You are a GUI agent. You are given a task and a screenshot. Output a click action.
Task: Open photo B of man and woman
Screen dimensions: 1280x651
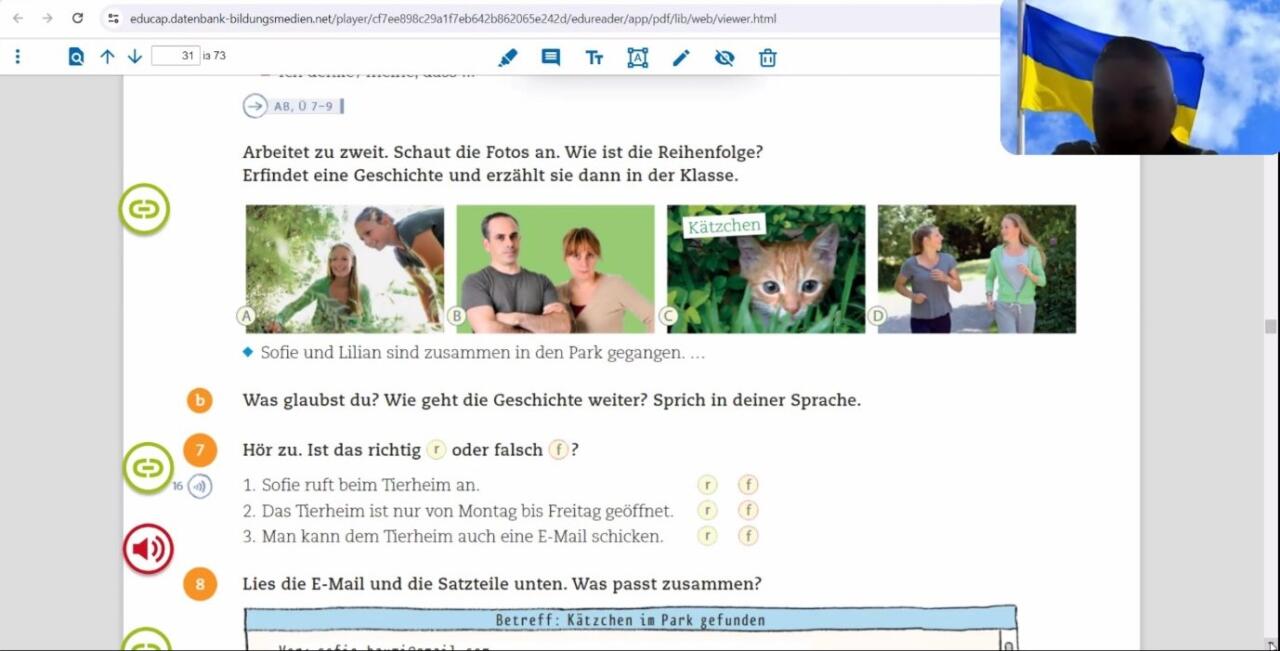[556, 269]
